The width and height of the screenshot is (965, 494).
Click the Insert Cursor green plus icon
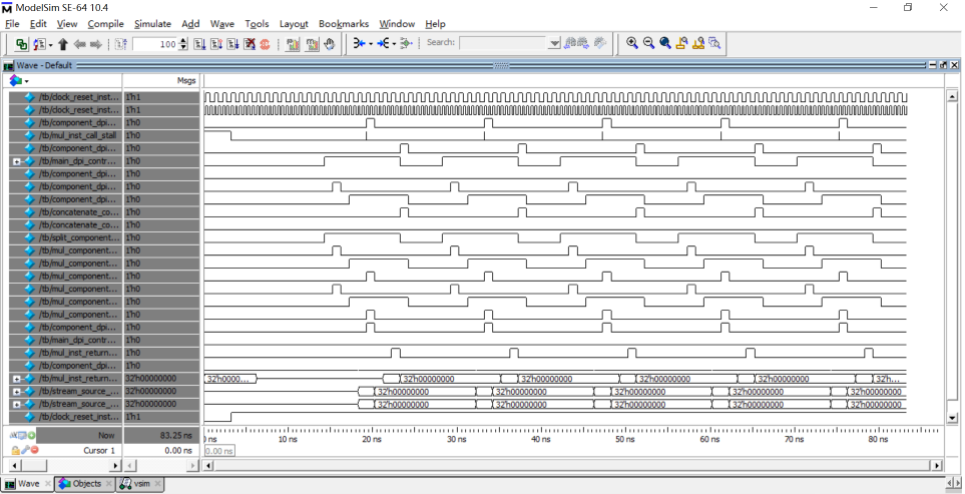tap(31, 435)
